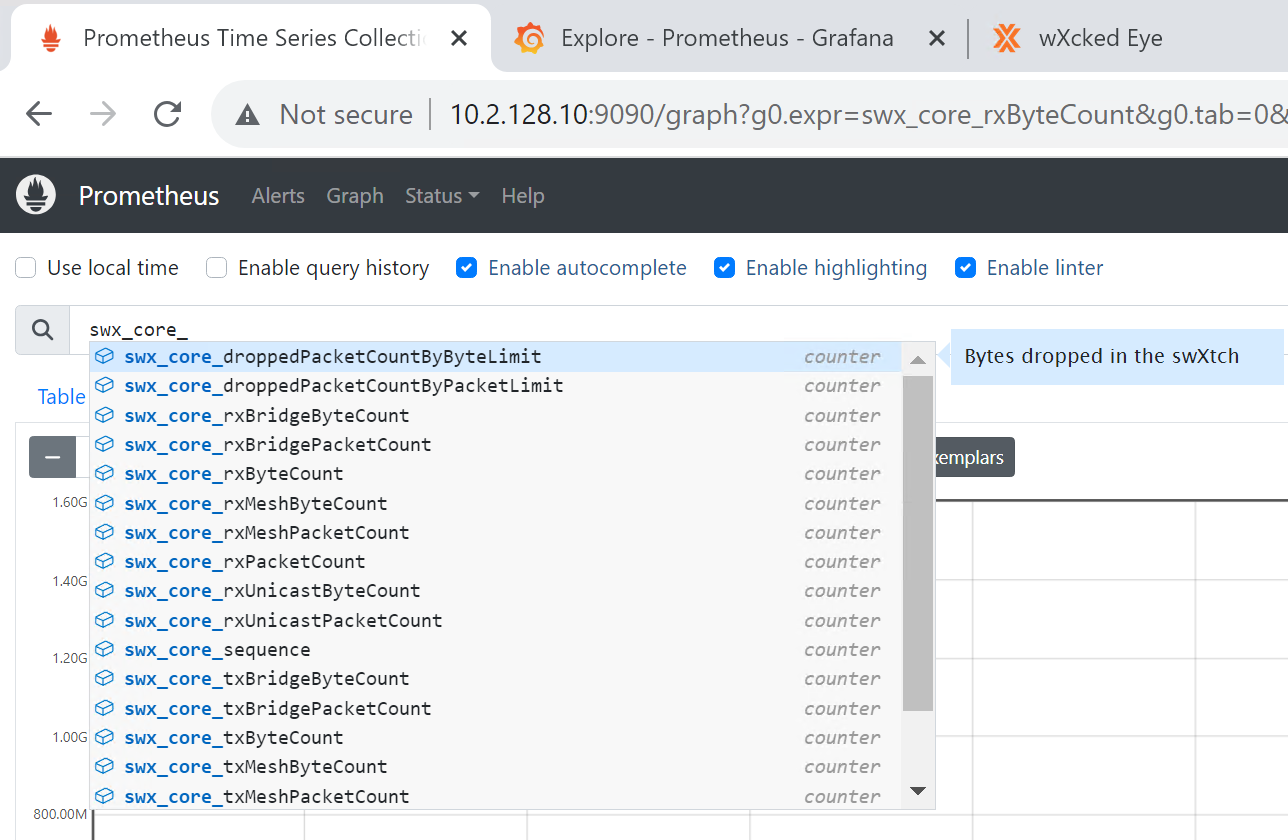
Task: Click the browser back arrow
Action: click(39, 114)
